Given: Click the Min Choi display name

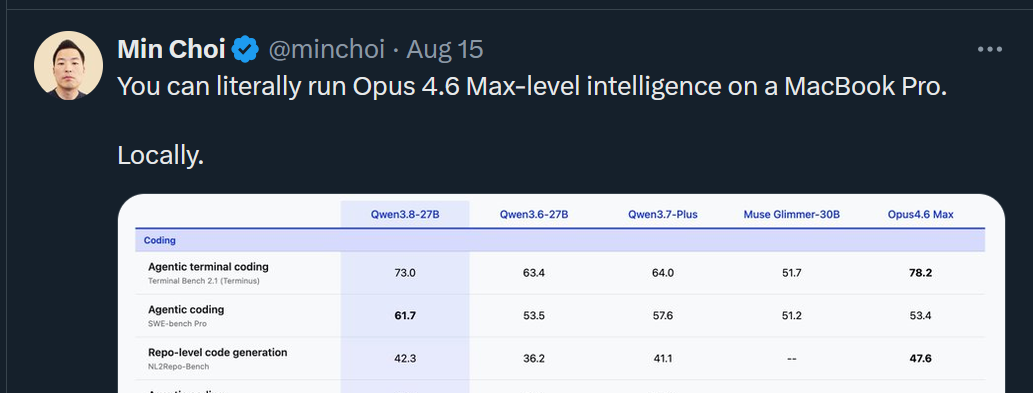Looking at the screenshot, I should click(x=171, y=49).
